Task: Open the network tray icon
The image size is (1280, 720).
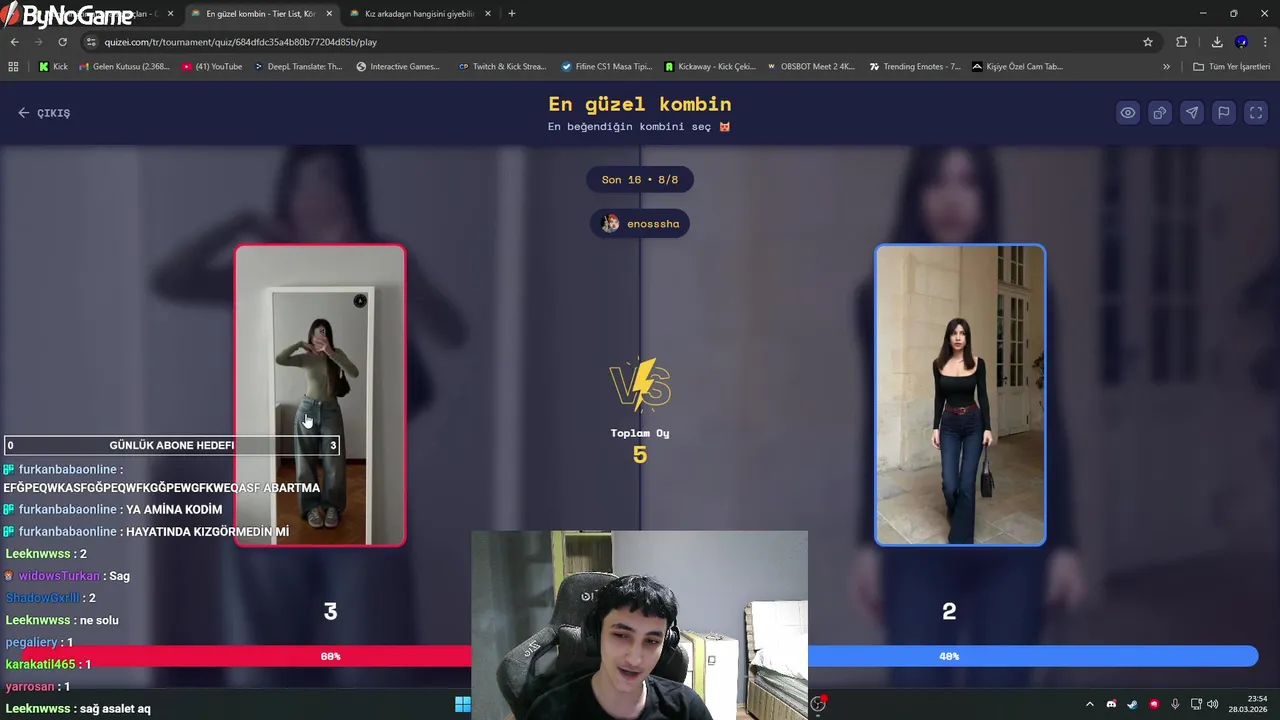Action: click(x=1196, y=704)
